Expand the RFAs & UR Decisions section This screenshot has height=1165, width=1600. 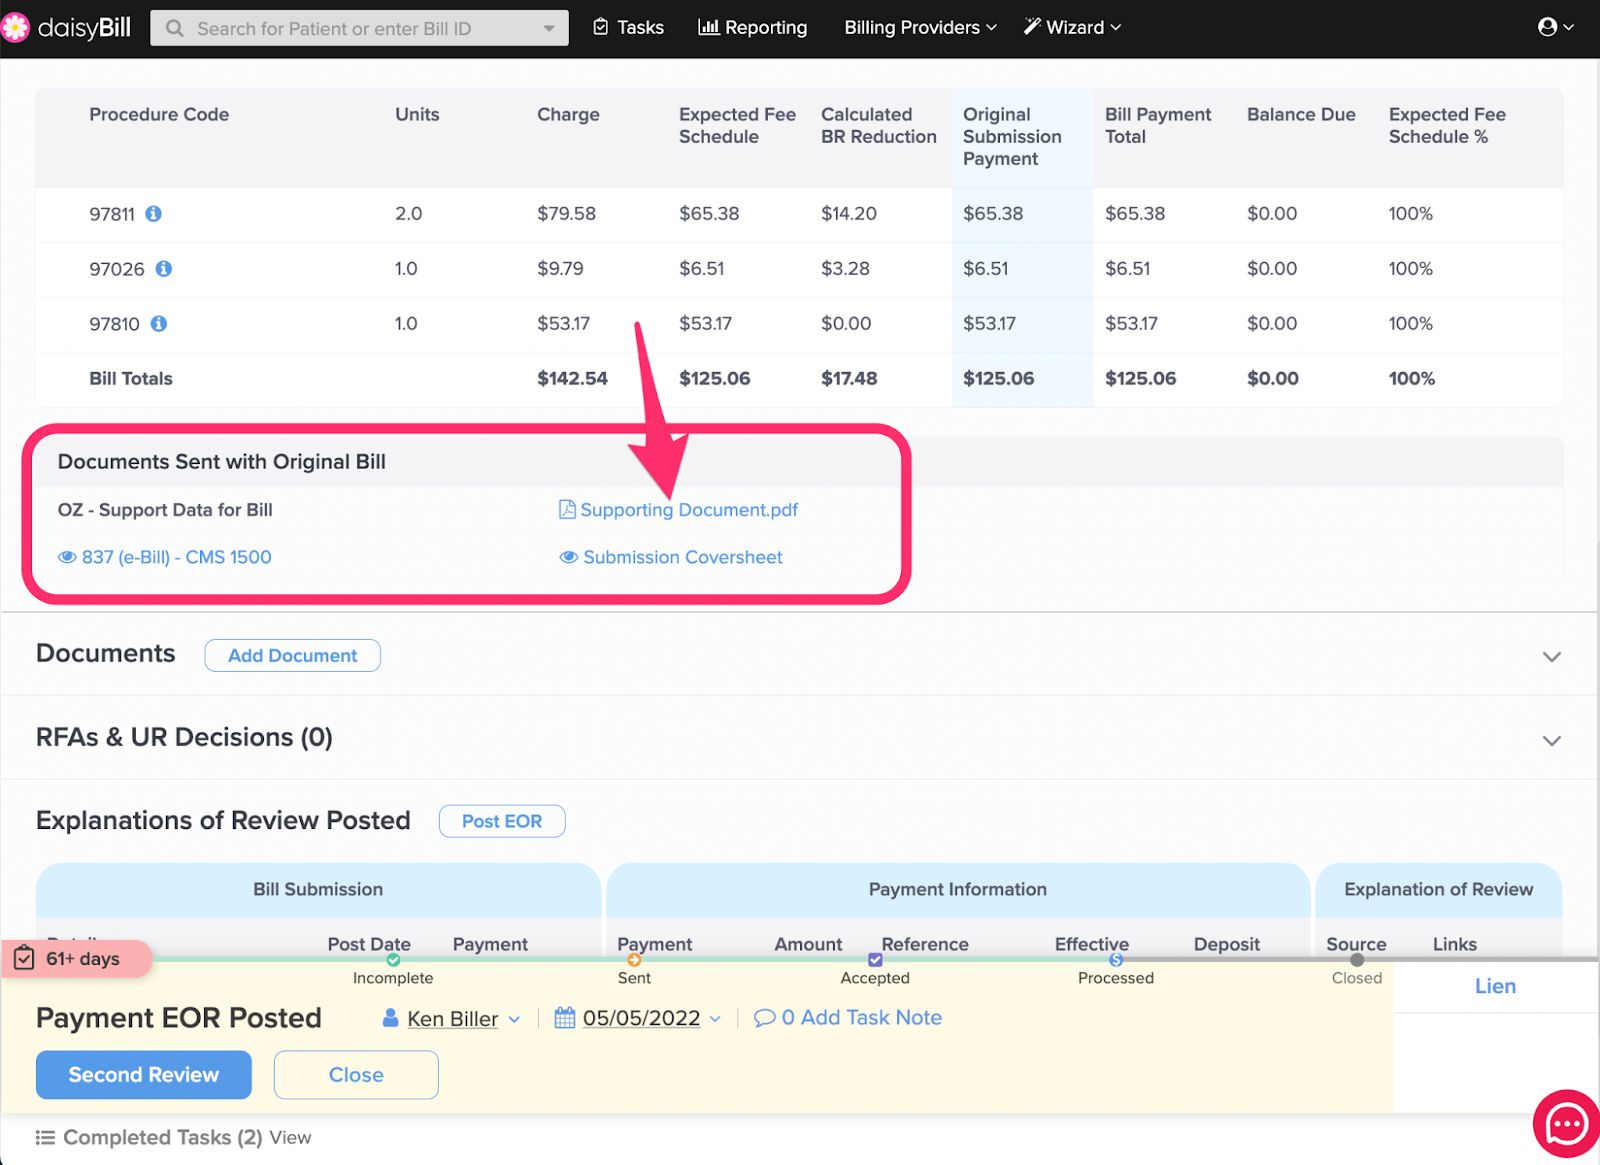1551,741
